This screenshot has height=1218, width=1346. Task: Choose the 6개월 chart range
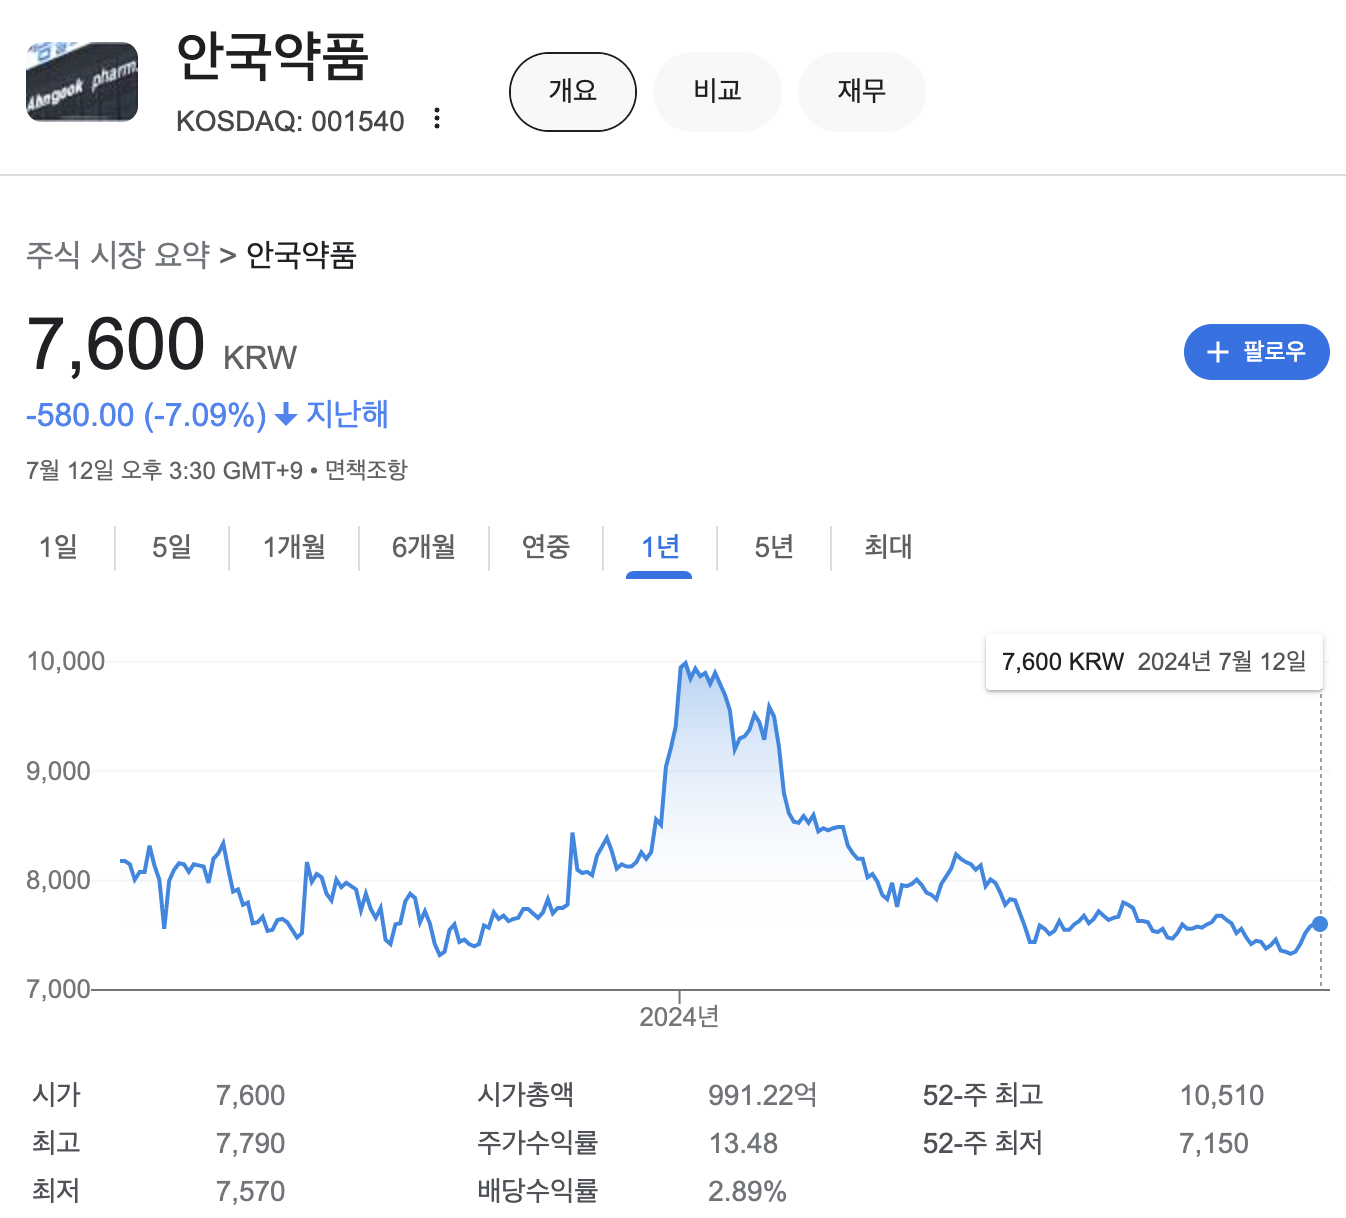pos(424,547)
